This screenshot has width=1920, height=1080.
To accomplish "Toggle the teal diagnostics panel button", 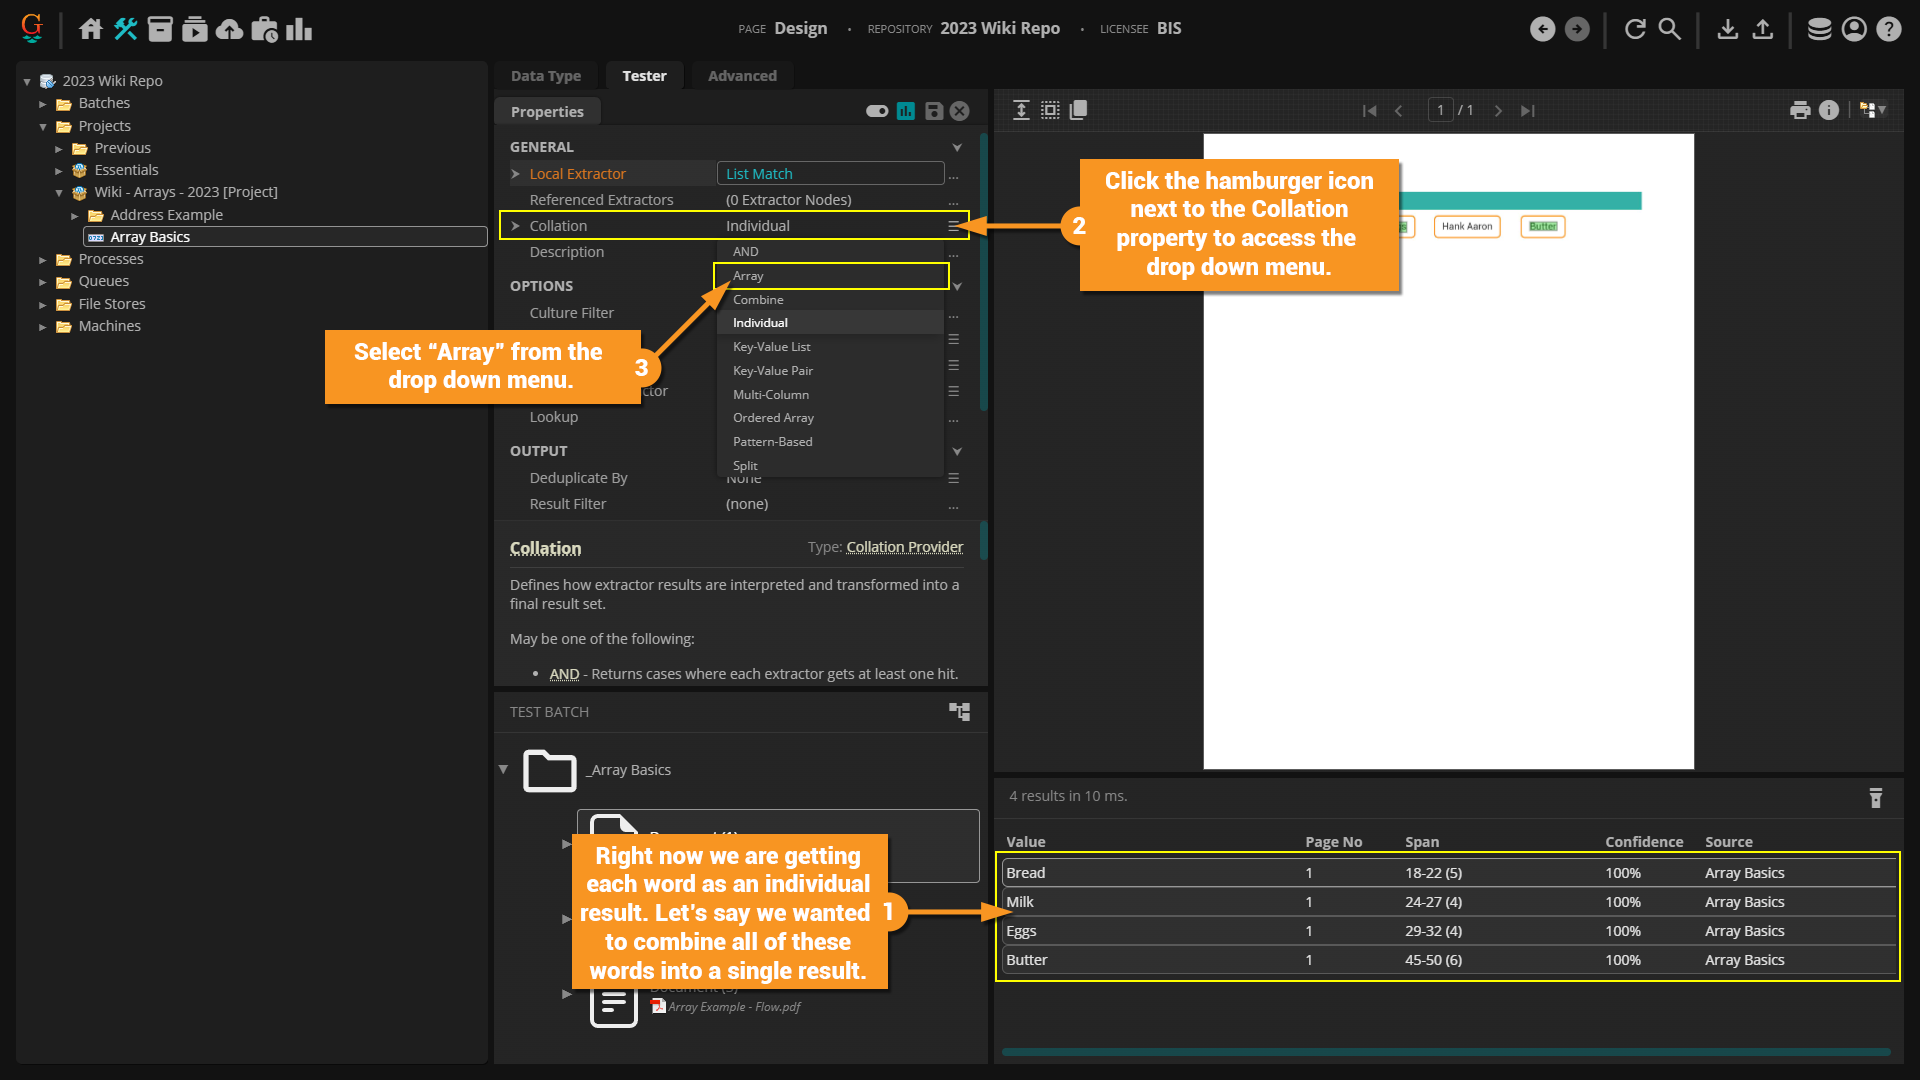I will coord(906,111).
